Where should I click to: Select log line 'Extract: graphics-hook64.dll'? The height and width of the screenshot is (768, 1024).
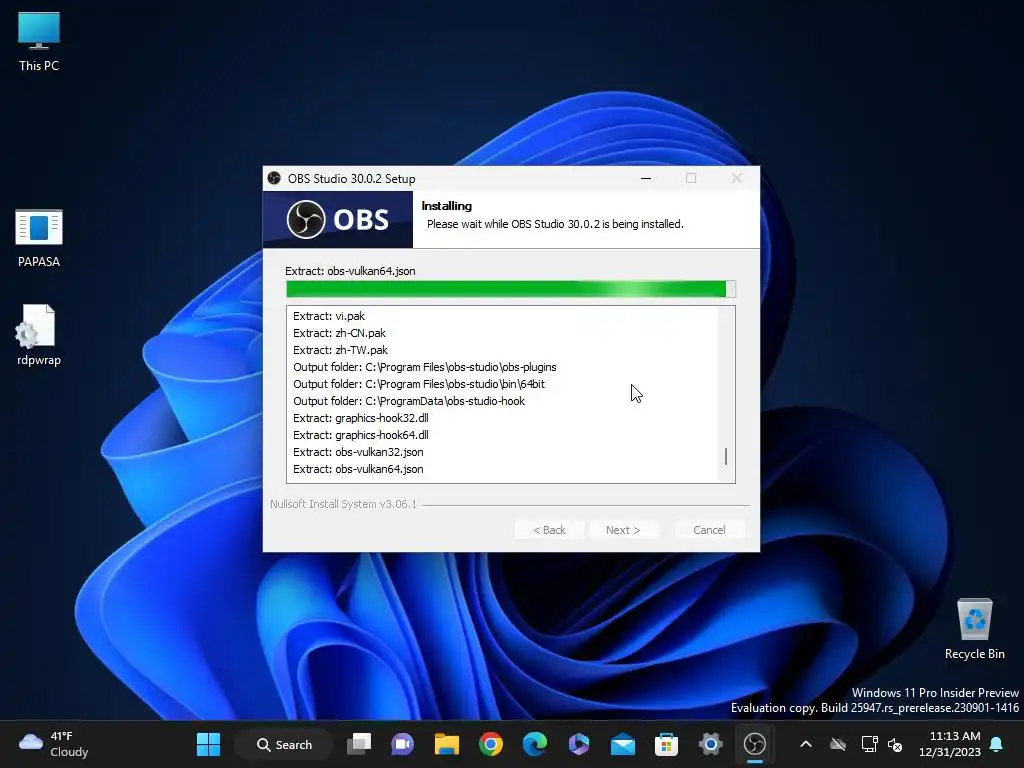(x=360, y=435)
